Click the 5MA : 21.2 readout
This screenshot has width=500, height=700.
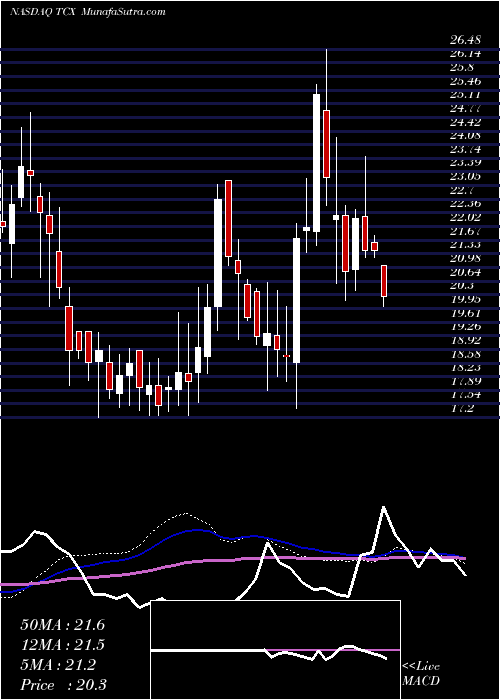click(x=58, y=665)
